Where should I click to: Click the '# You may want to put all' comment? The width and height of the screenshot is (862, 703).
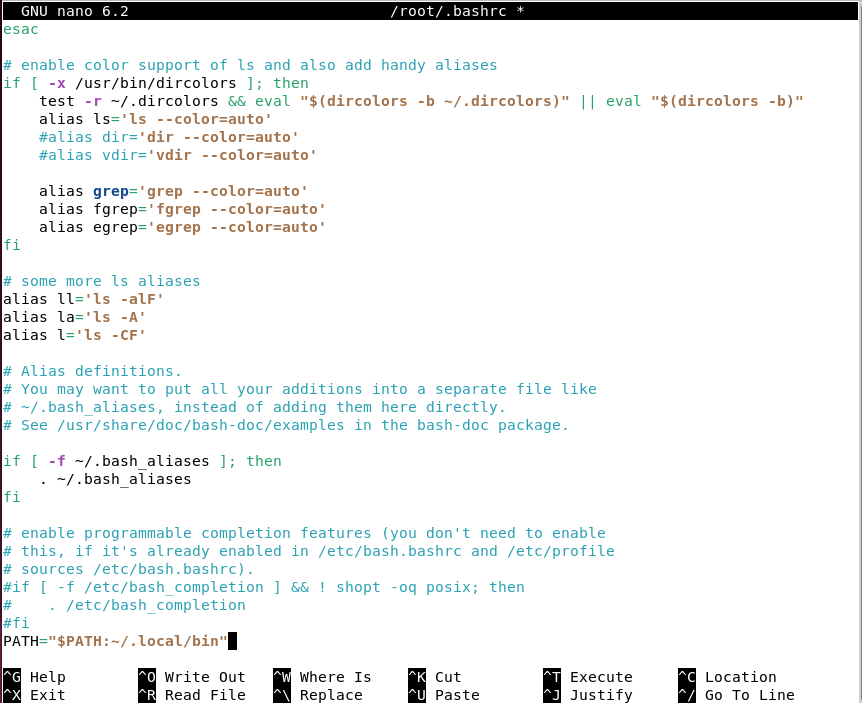coord(300,389)
